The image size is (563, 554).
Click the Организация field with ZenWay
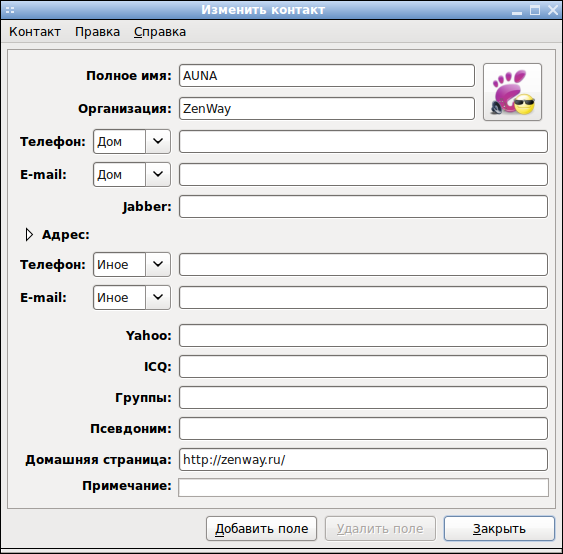(327, 108)
